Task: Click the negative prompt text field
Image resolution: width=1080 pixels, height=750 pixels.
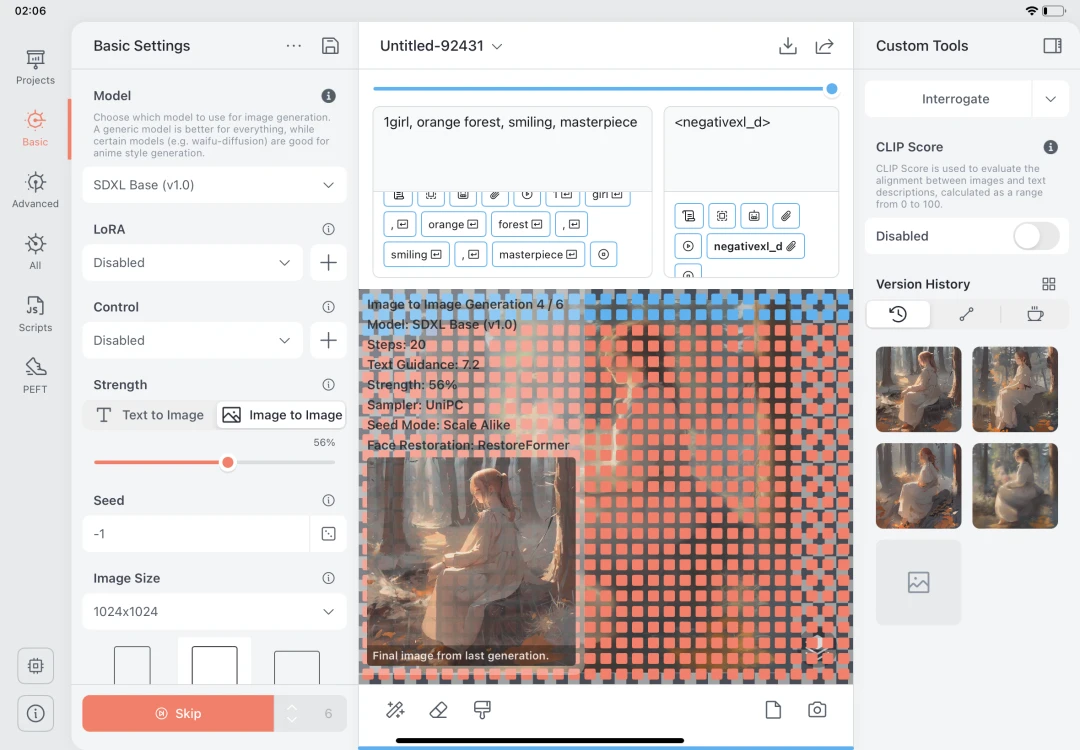Action: click(x=751, y=149)
